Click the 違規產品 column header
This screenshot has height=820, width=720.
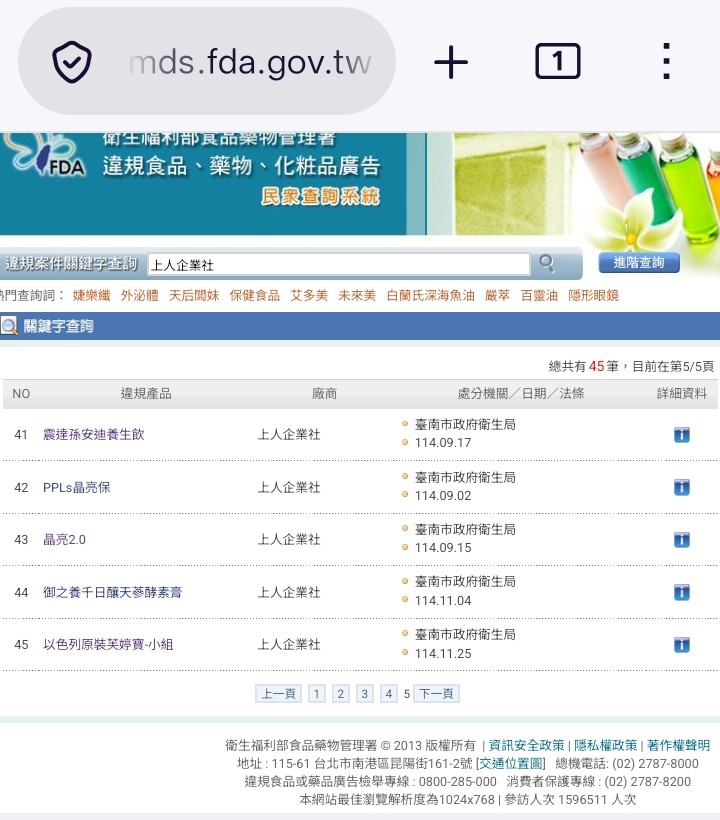(146, 393)
